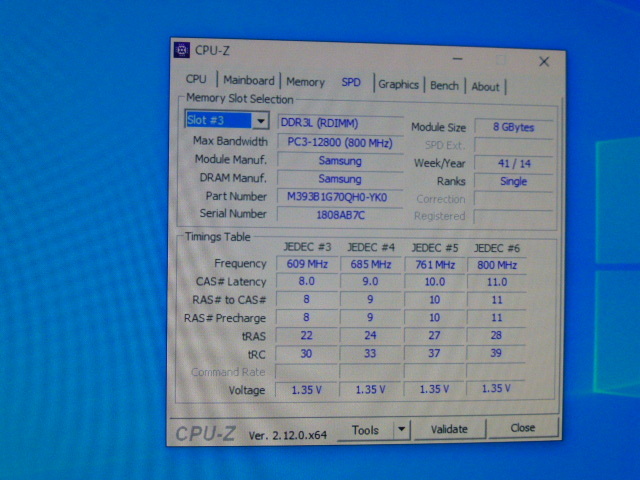Click the empty Correction field
Viewport: 640px width, 480px height.
[x=514, y=200]
